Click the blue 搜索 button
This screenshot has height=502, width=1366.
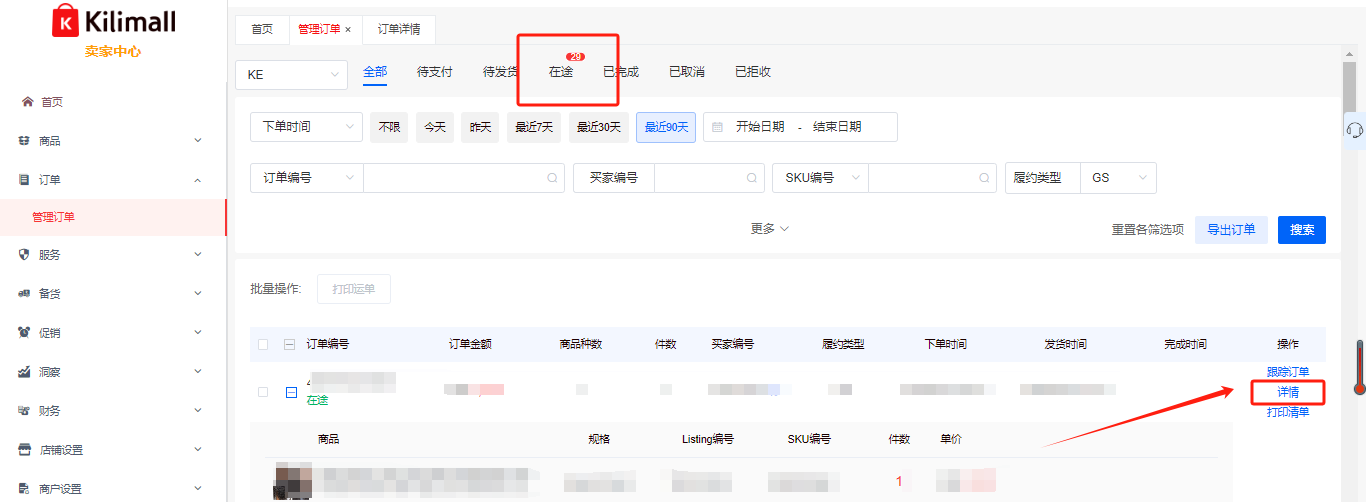[x=1301, y=230]
